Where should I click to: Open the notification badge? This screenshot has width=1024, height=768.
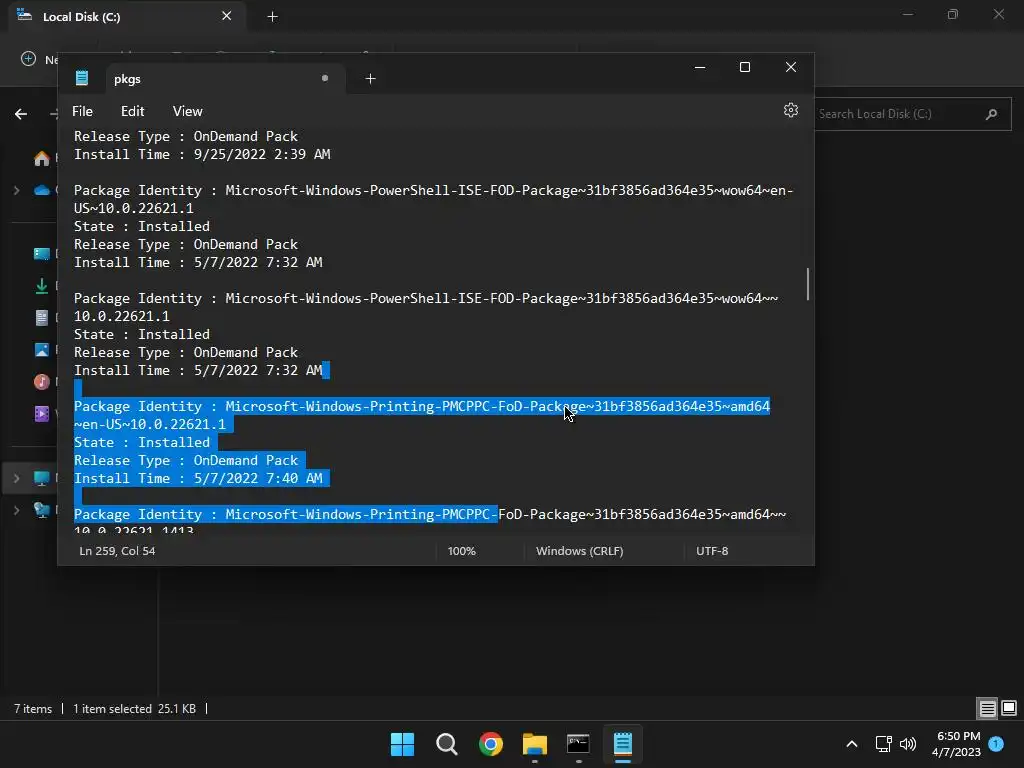[996, 744]
